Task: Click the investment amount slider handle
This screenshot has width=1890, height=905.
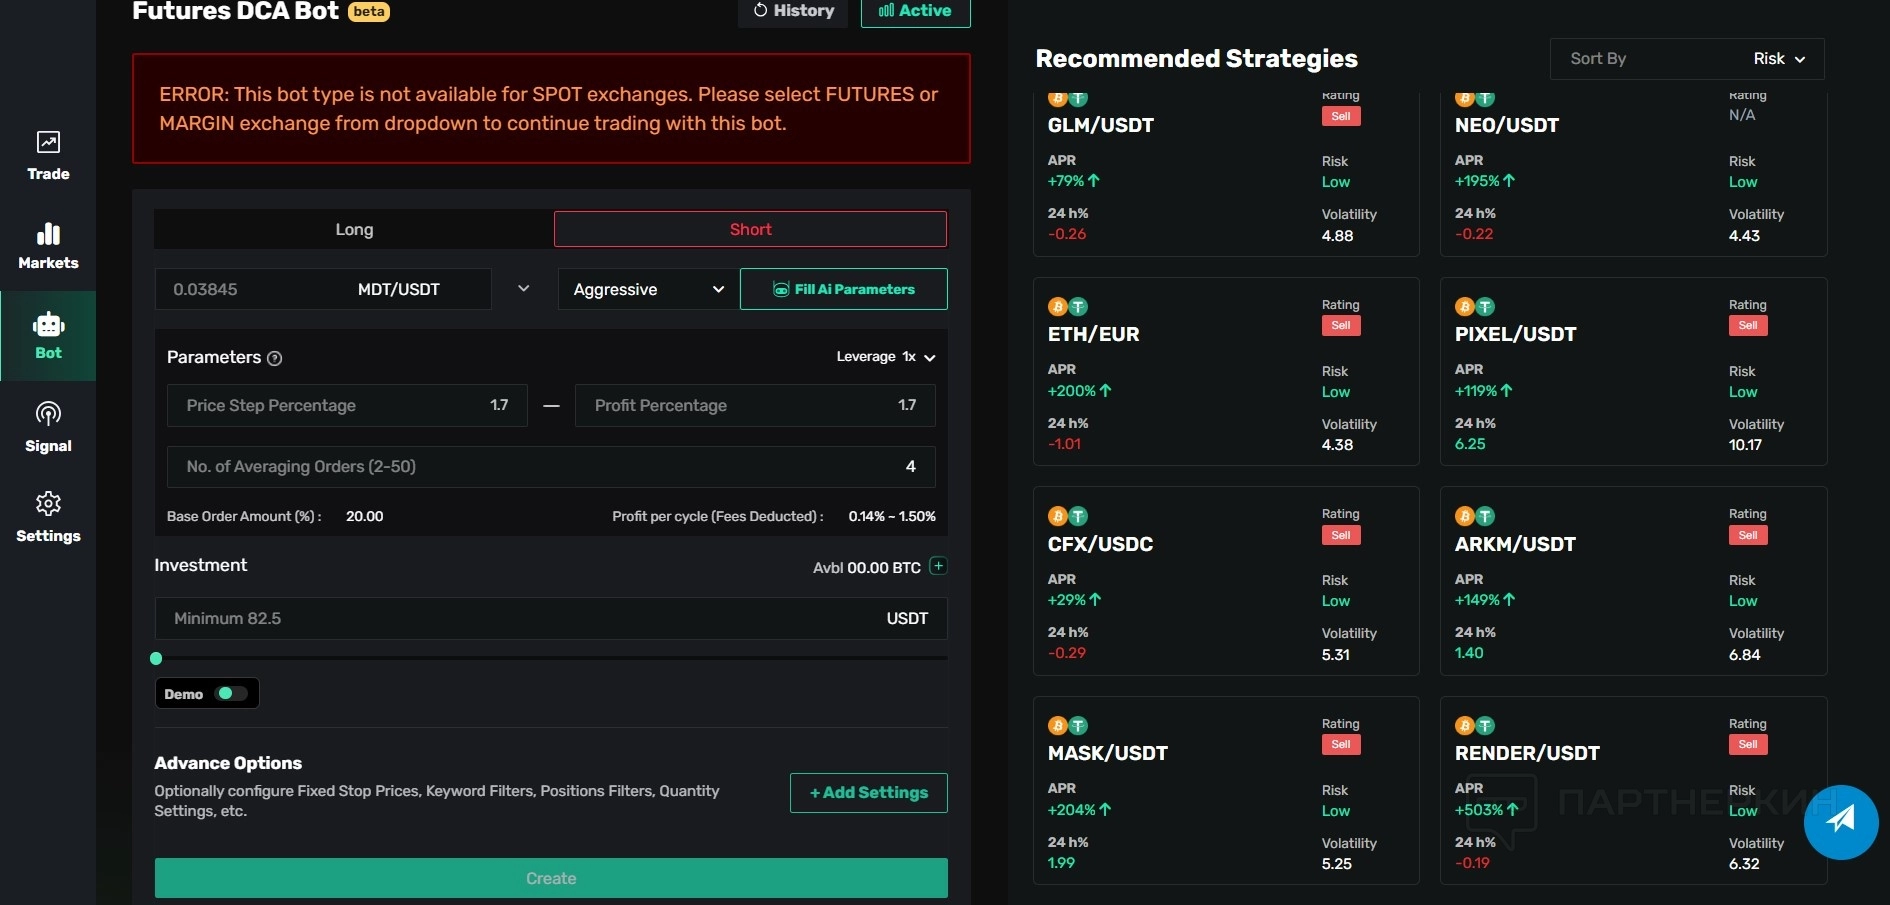Action: [156, 658]
